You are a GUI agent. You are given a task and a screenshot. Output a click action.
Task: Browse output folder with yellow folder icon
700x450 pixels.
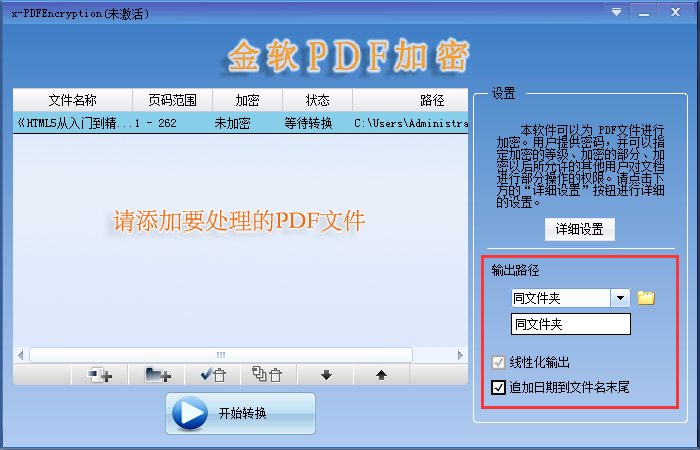click(x=646, y=298)
